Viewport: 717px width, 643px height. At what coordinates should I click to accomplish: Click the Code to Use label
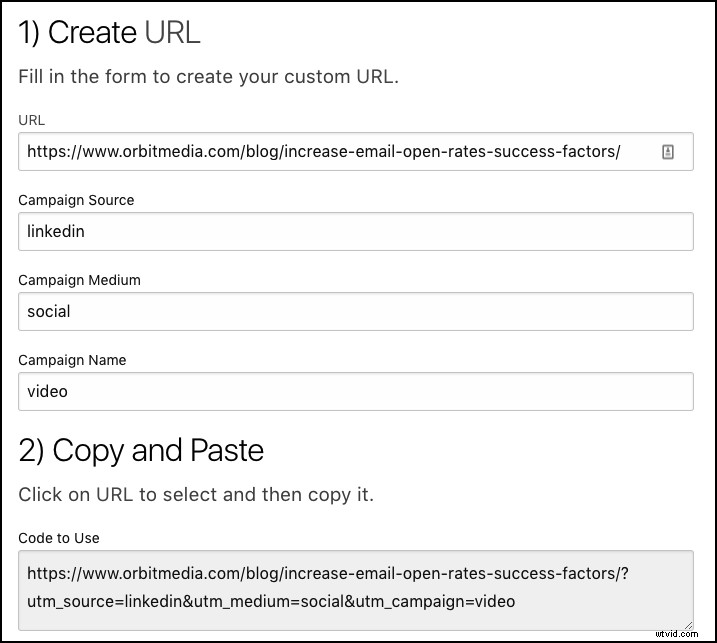(x=59, y=538)
